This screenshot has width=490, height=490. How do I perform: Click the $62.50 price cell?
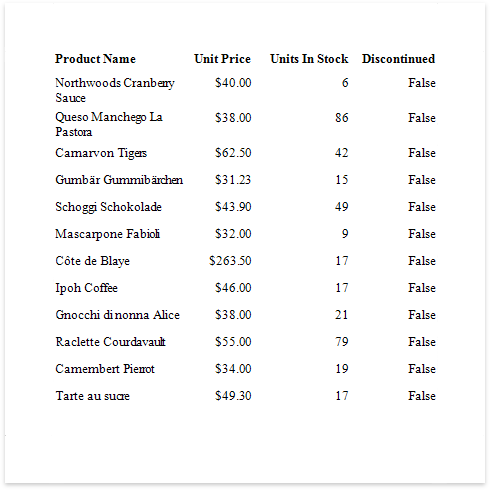pos(233,153)
